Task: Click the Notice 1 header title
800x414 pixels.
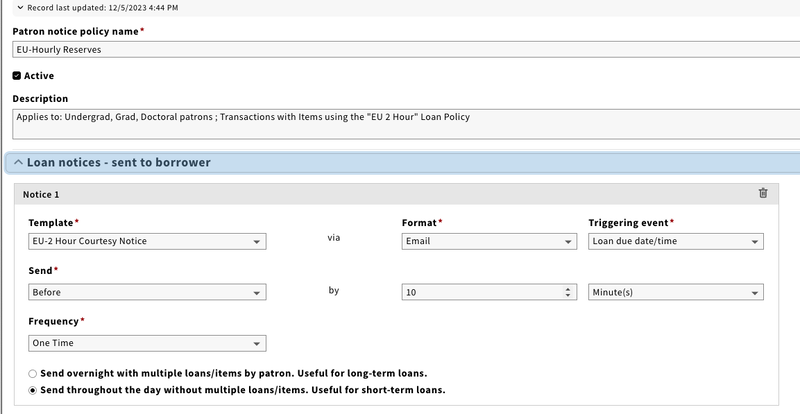Action: (42, 193)
